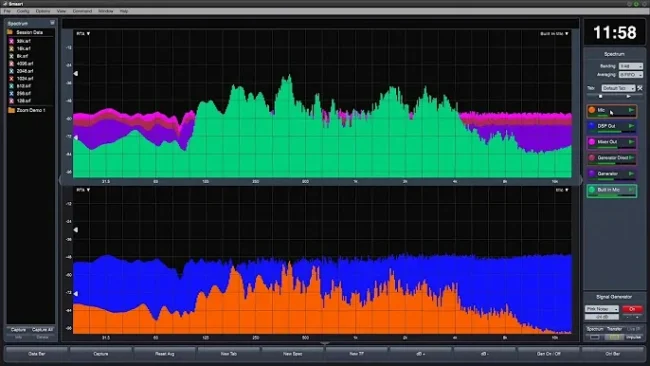Open the Banding dropdown

pos(631,66)
